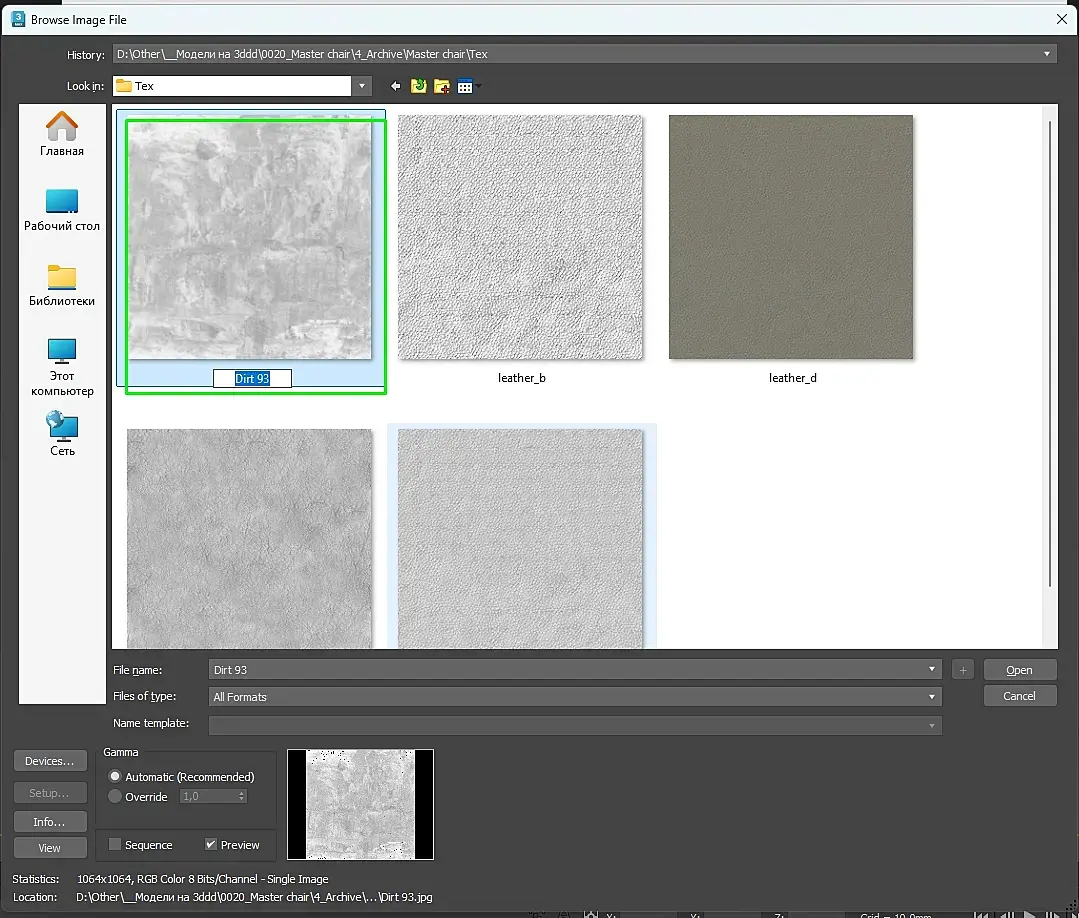Enable the Sequence checkbox

pos(115,845)
